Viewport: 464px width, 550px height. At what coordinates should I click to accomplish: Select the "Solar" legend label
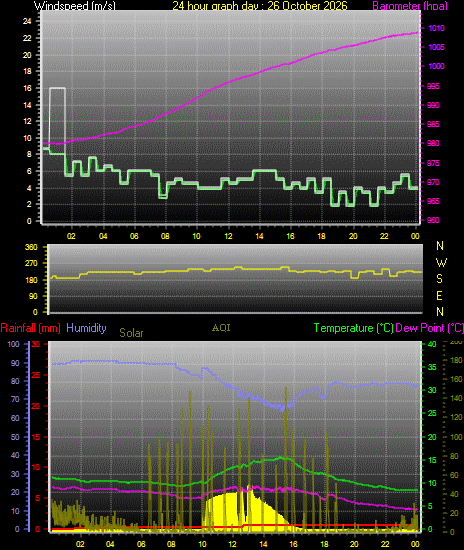[131, 333]
